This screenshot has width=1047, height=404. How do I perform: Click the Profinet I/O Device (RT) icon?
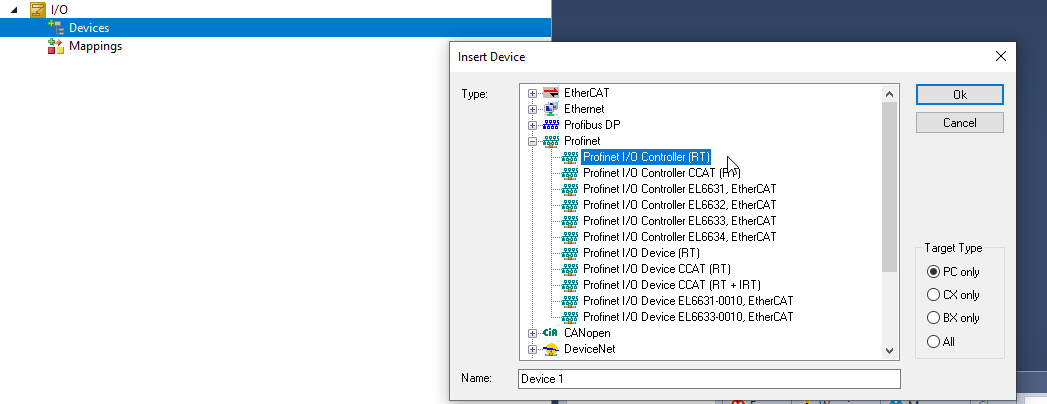click(570, 253)
